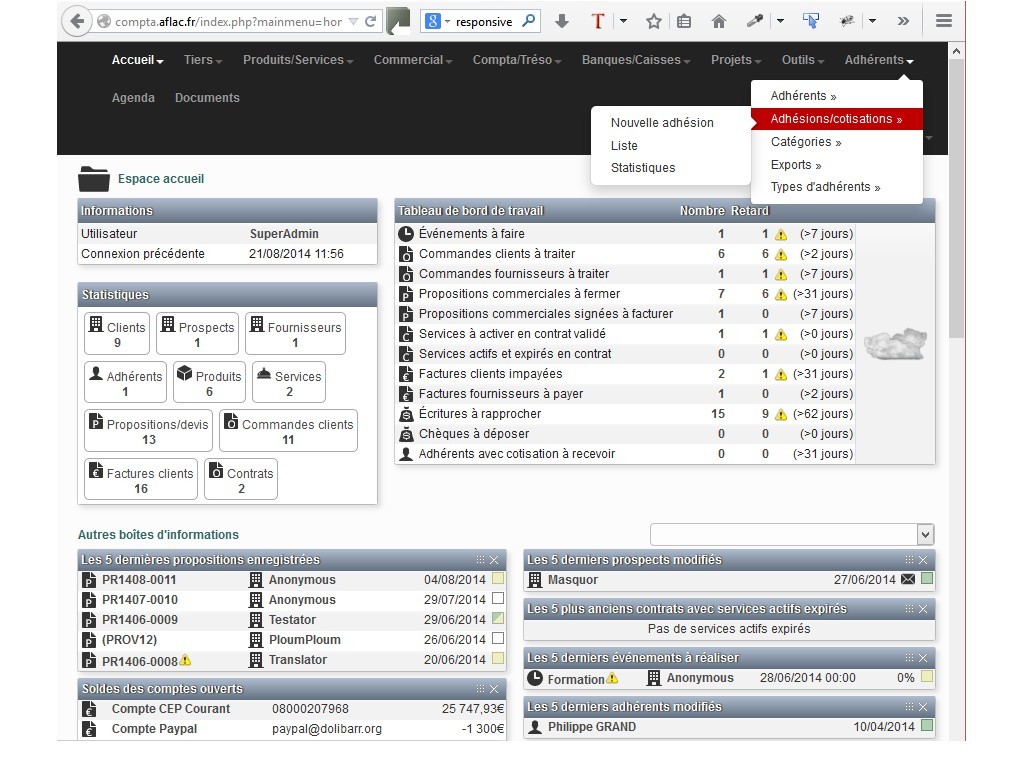1024x768 pixels.
Task: Open the Firefox hamburger menu
Action: (942, 21)
